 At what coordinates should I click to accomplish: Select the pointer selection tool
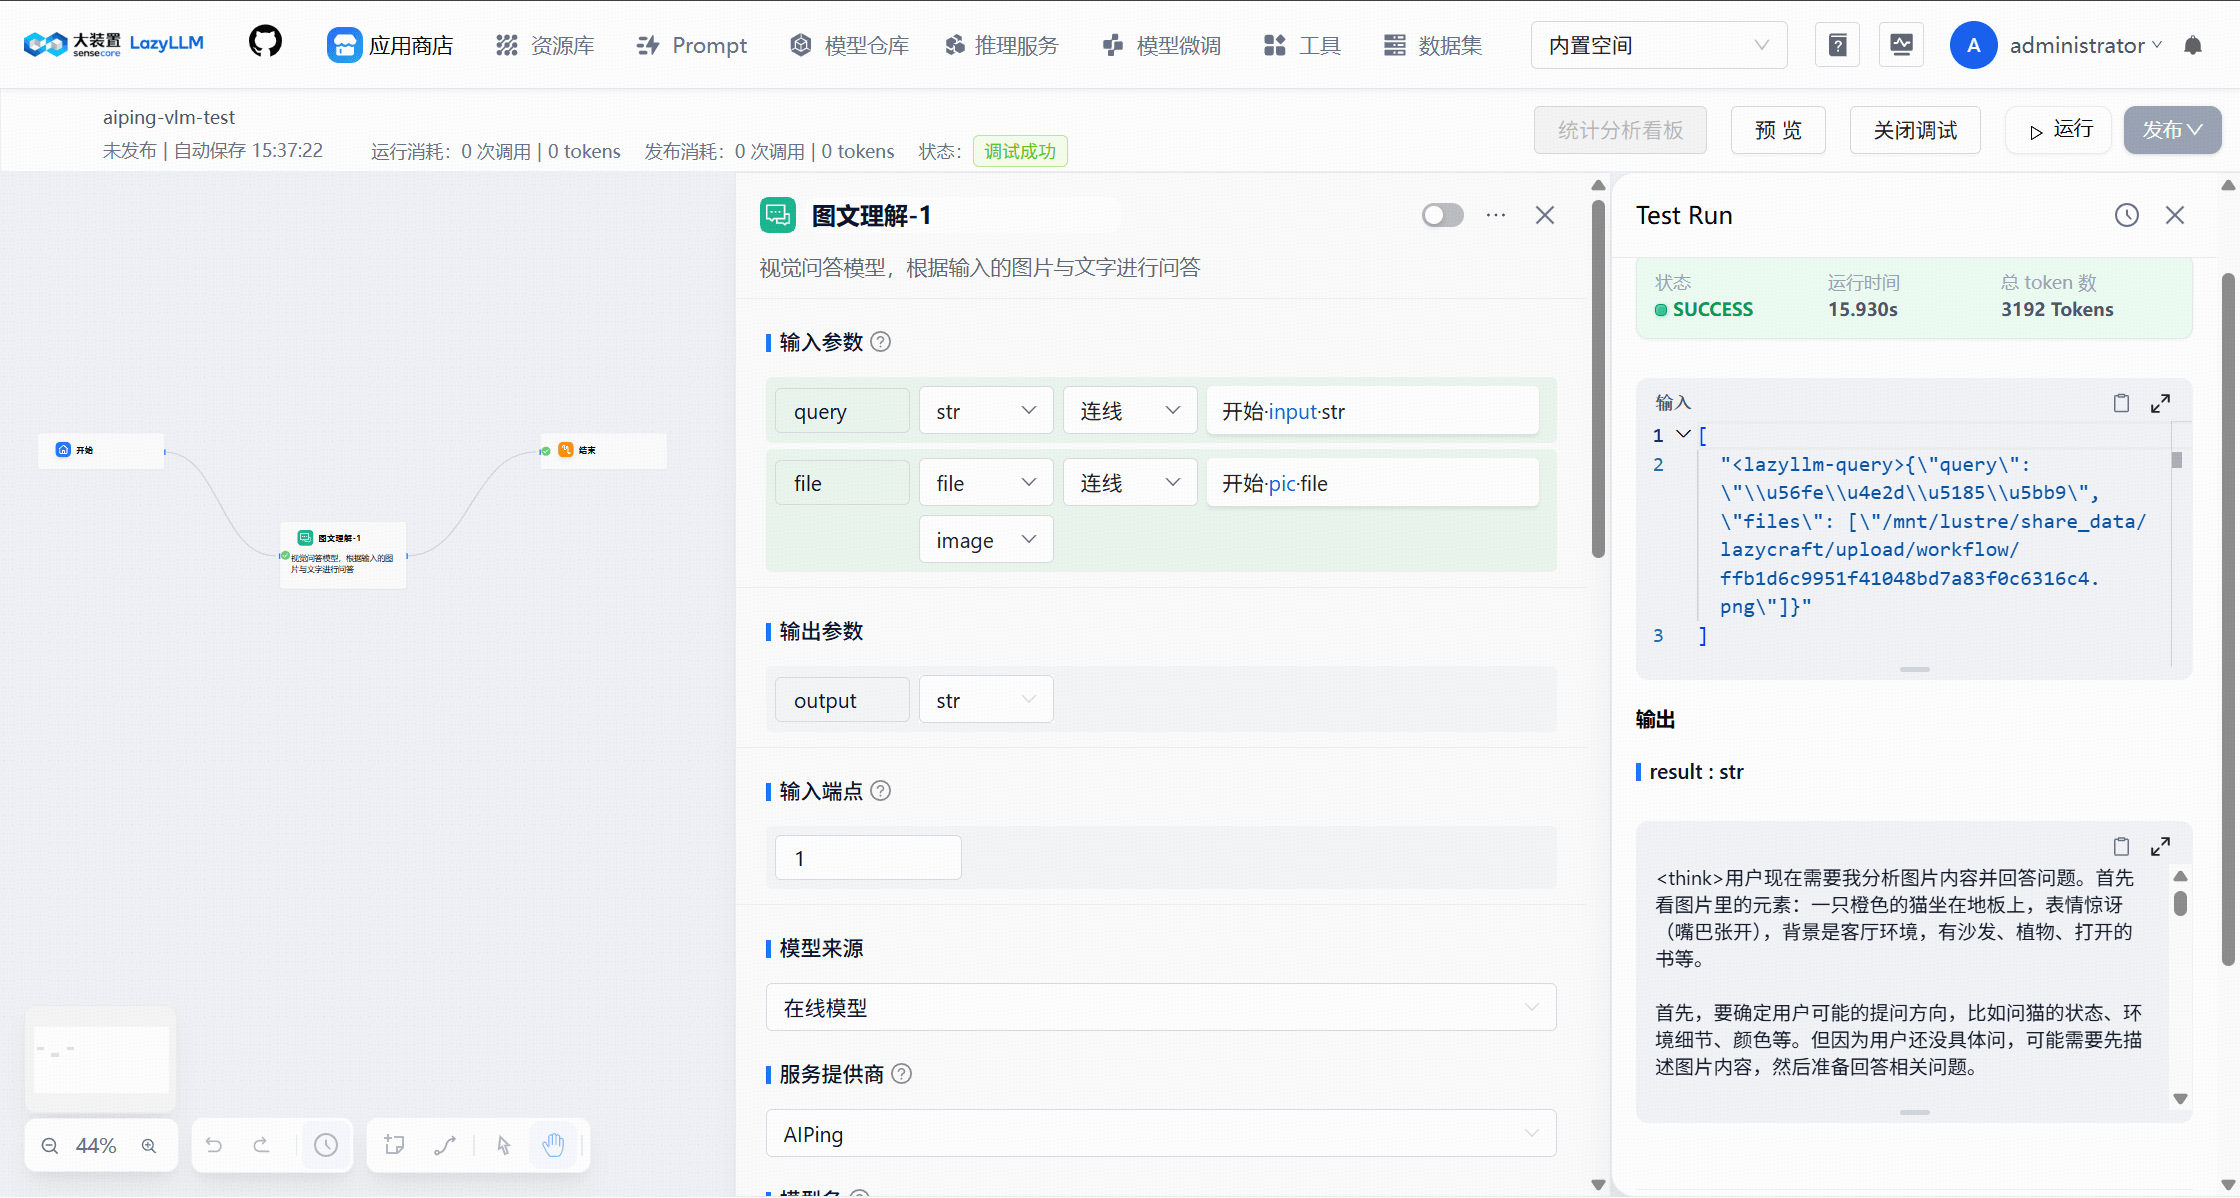click(503, 1145)
